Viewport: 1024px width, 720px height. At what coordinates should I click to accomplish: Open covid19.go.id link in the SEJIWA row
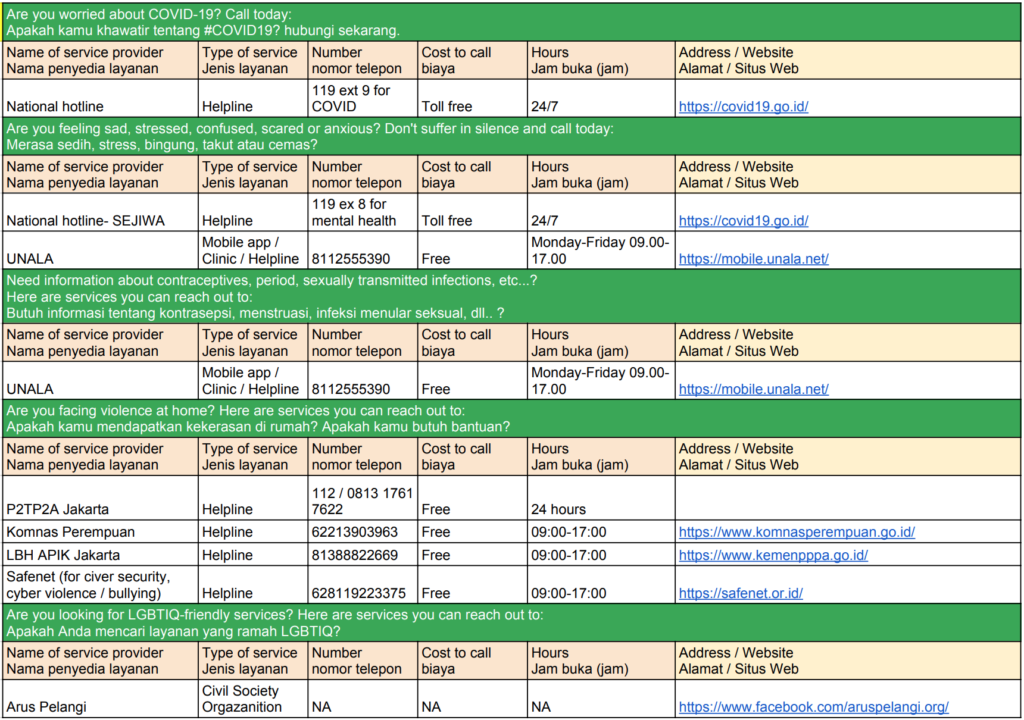pos(743,221)
